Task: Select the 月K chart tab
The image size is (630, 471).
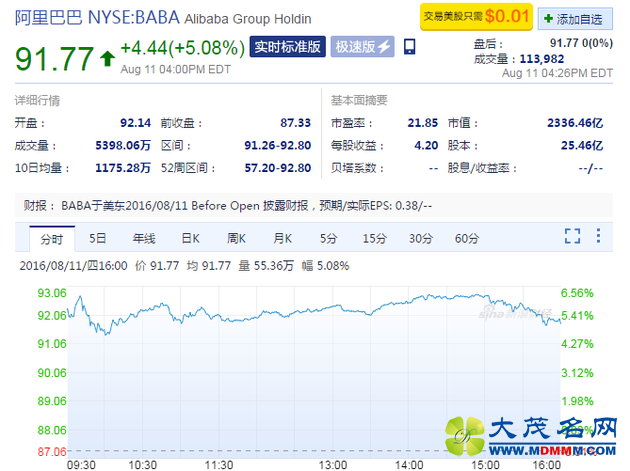Action: tap(282, 238)
